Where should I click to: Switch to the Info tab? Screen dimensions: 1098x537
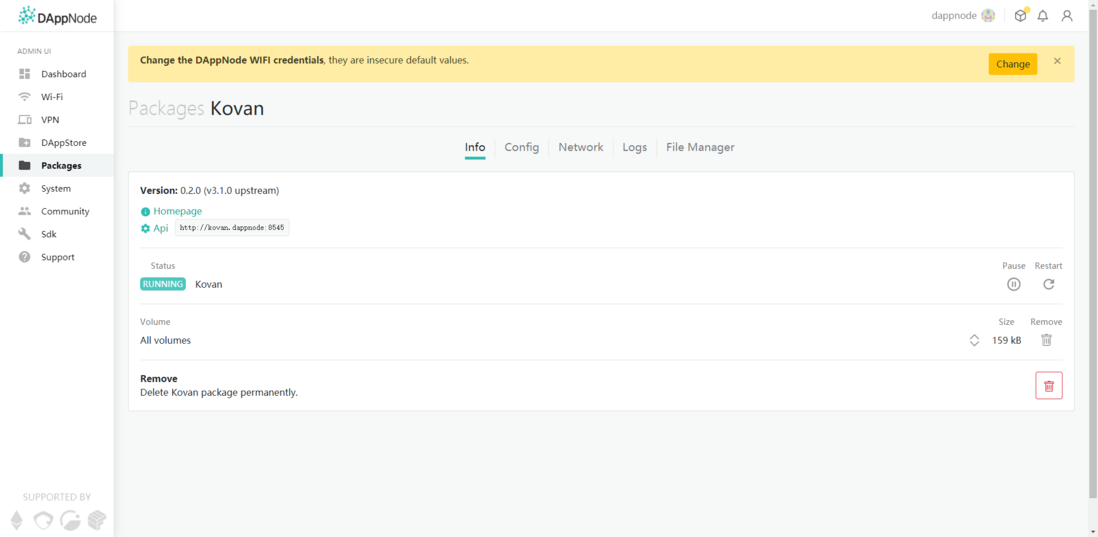point(475,148)
